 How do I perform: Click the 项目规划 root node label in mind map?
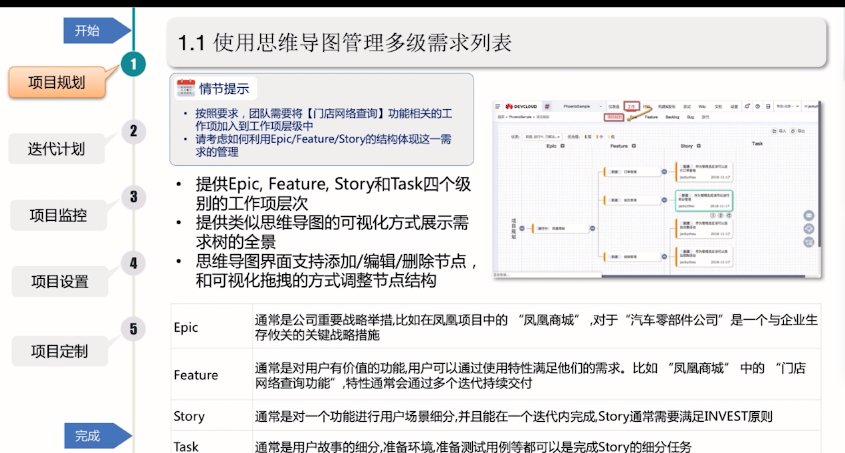point(514,228)
